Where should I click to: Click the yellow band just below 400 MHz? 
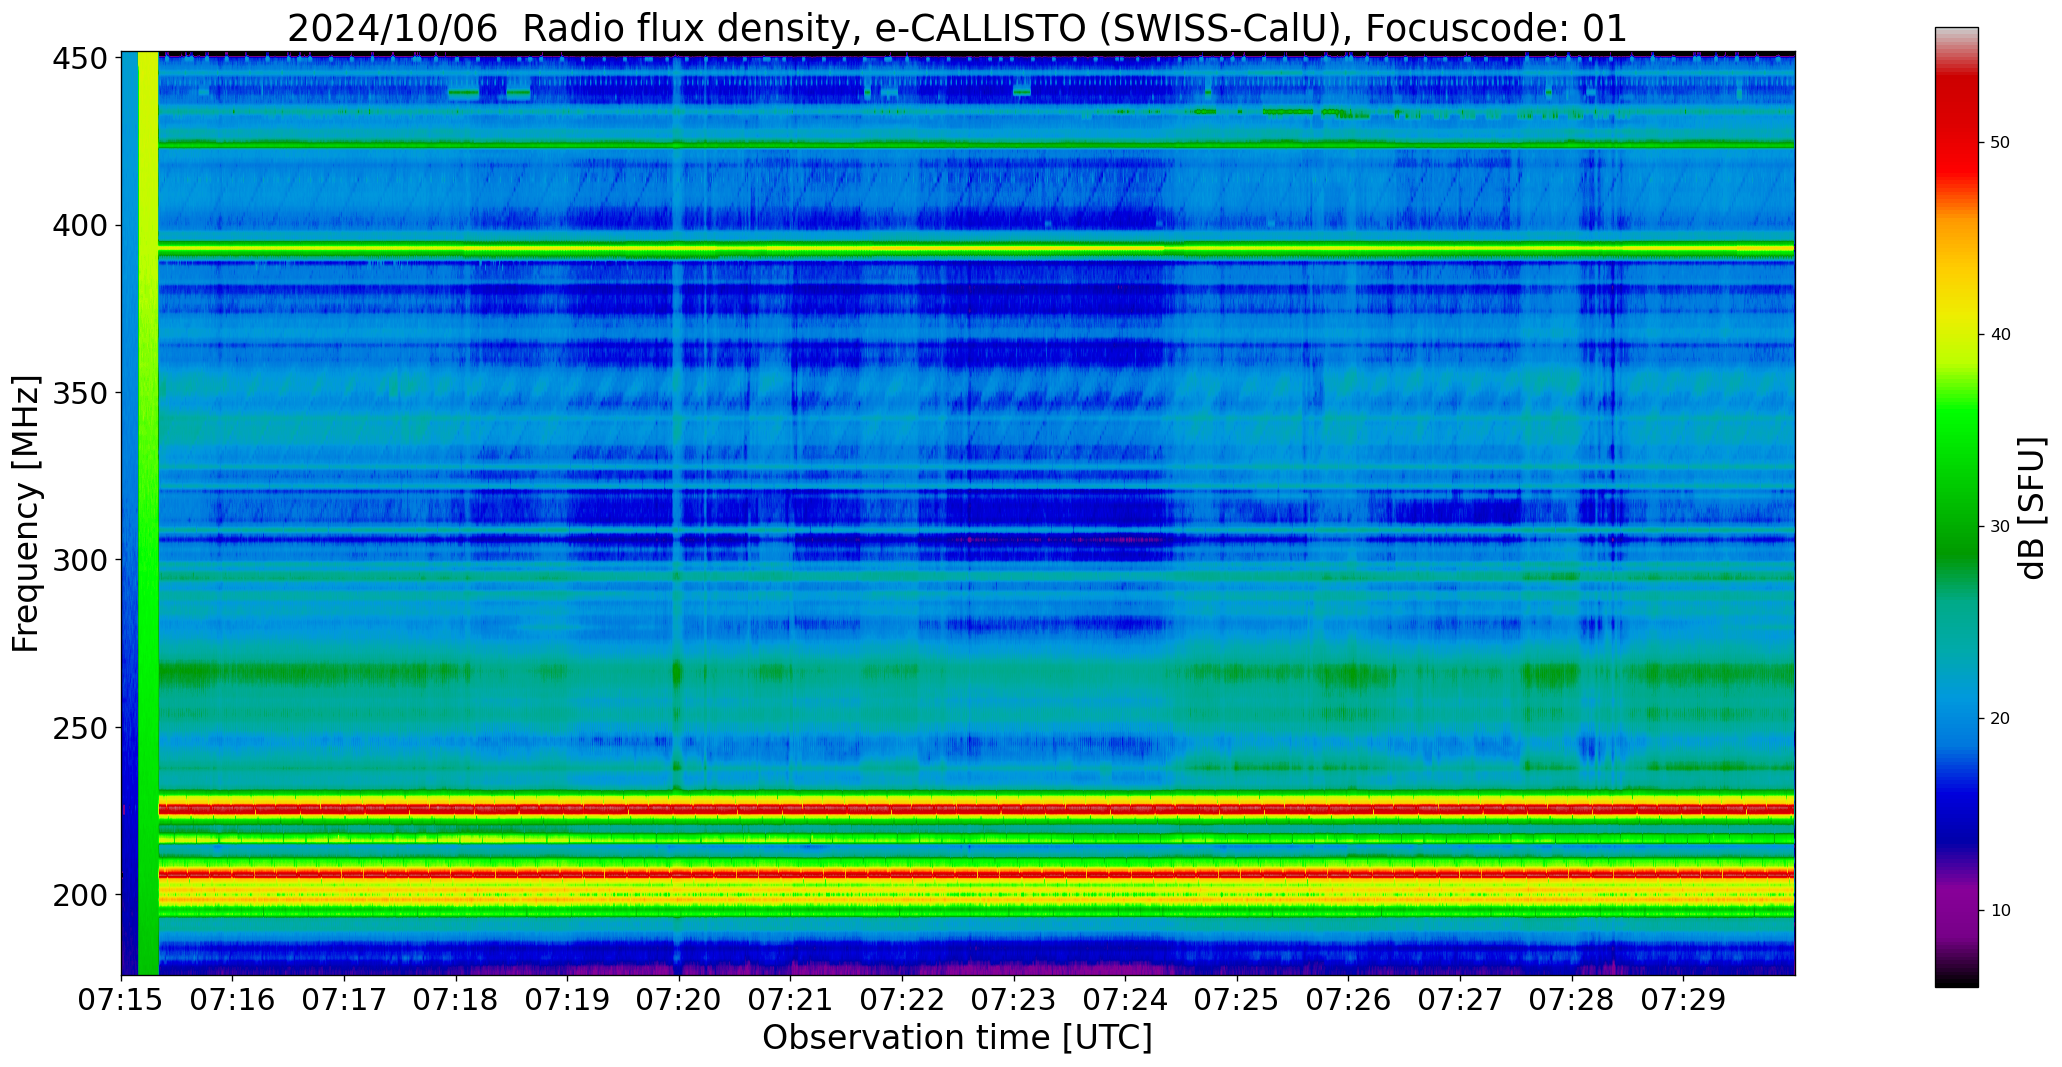[976, 248]
